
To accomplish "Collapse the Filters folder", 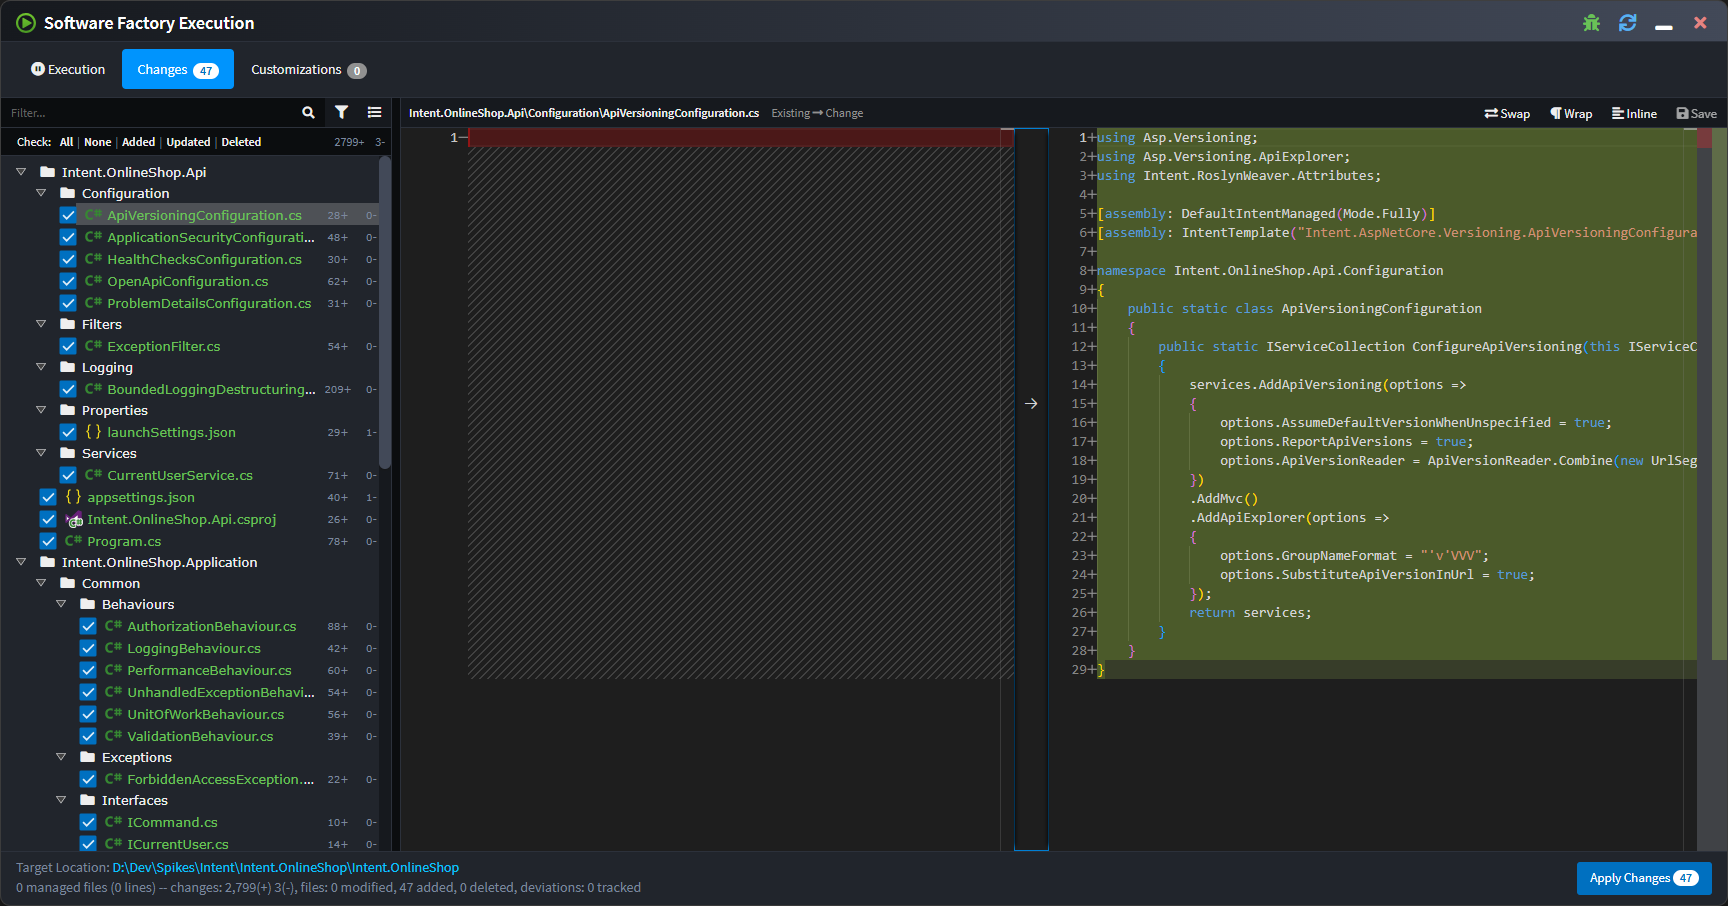I will click(x=41, y=324).
